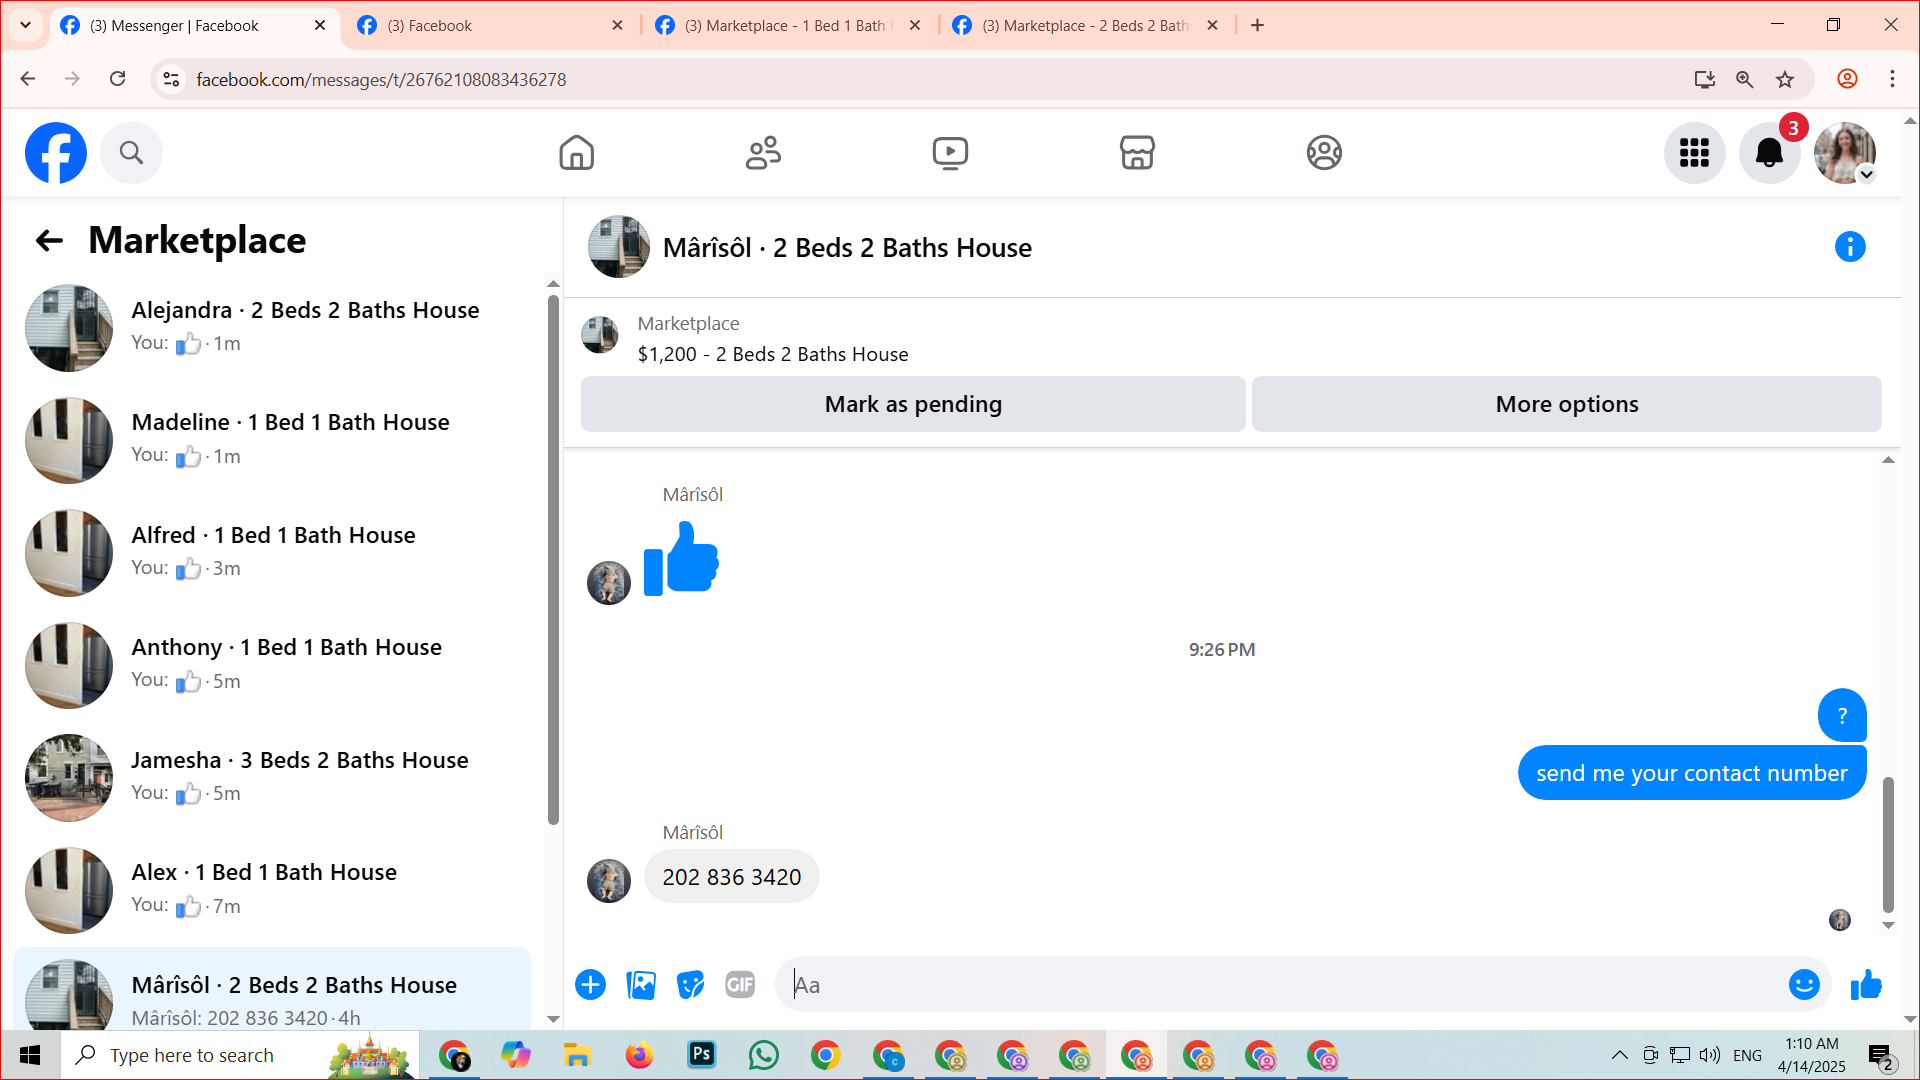
Task: Click the conversation information icon
Action: pyautogui.click(x=1849, y=247)
